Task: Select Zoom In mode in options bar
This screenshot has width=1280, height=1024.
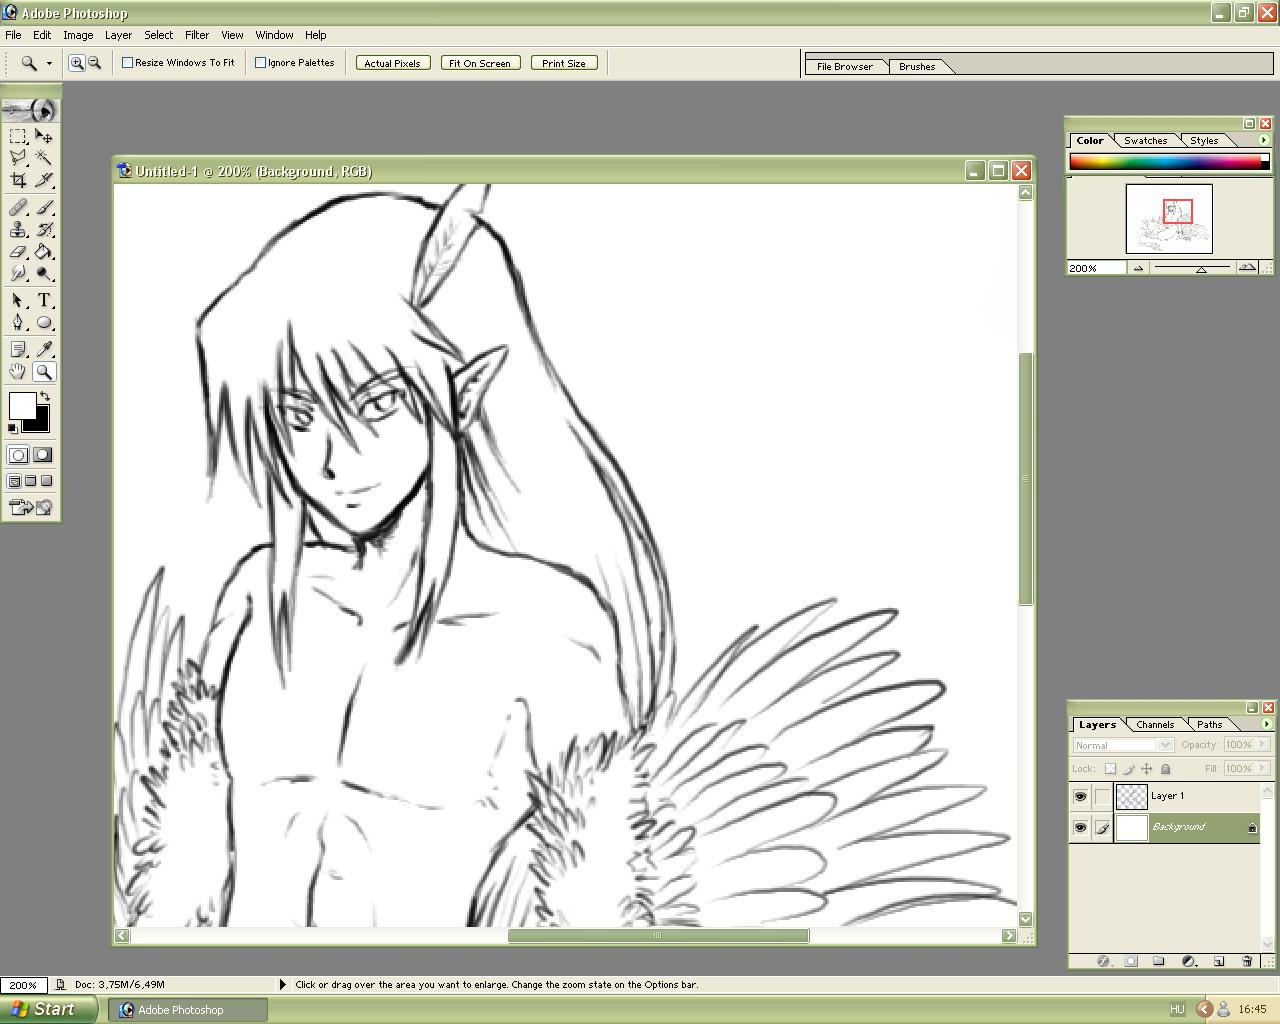Action: tap(77, 63)
